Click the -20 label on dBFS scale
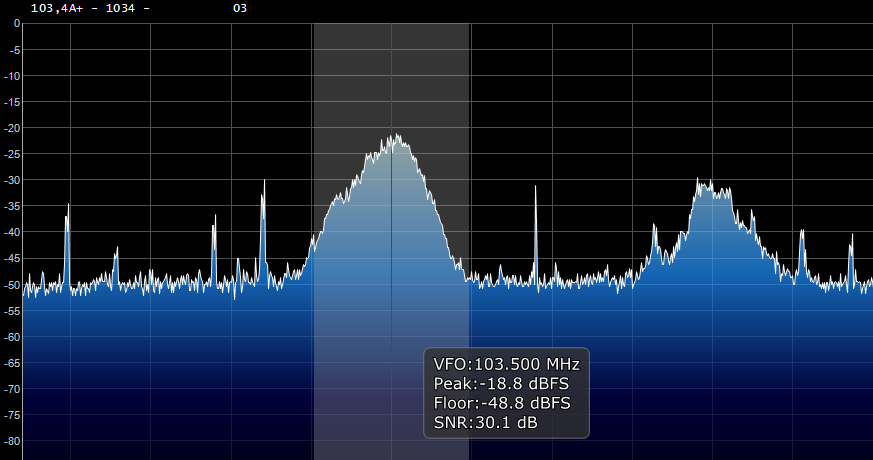Image resolution: width=873 pixels, height=460 pixels. (x=12, y=128)
